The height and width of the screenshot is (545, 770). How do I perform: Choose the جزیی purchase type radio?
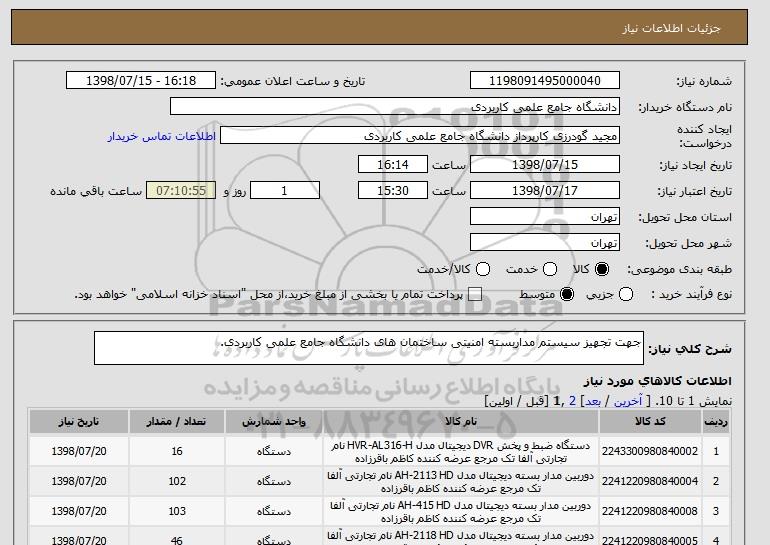pos(626,294)
